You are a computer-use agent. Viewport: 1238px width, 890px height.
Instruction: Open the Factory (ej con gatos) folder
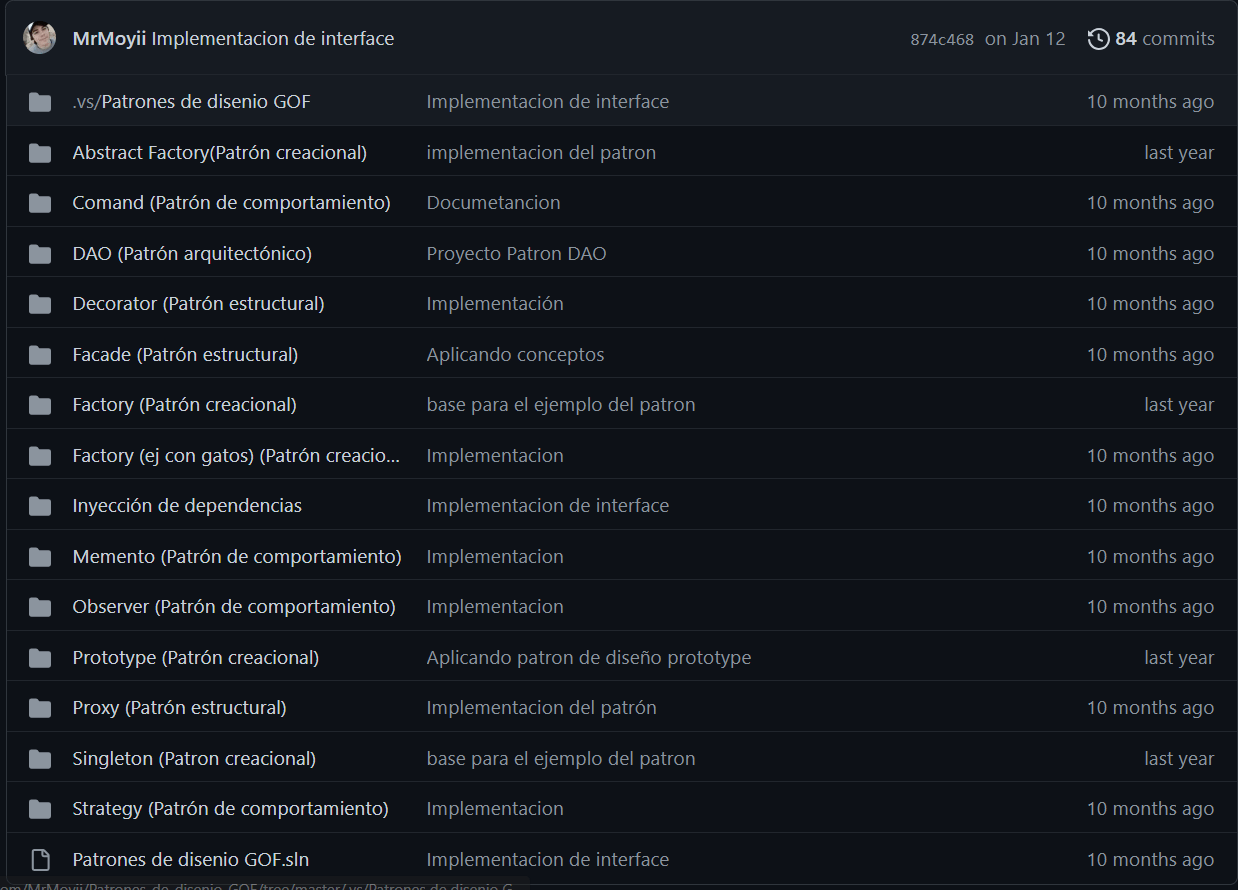[236, 456]
